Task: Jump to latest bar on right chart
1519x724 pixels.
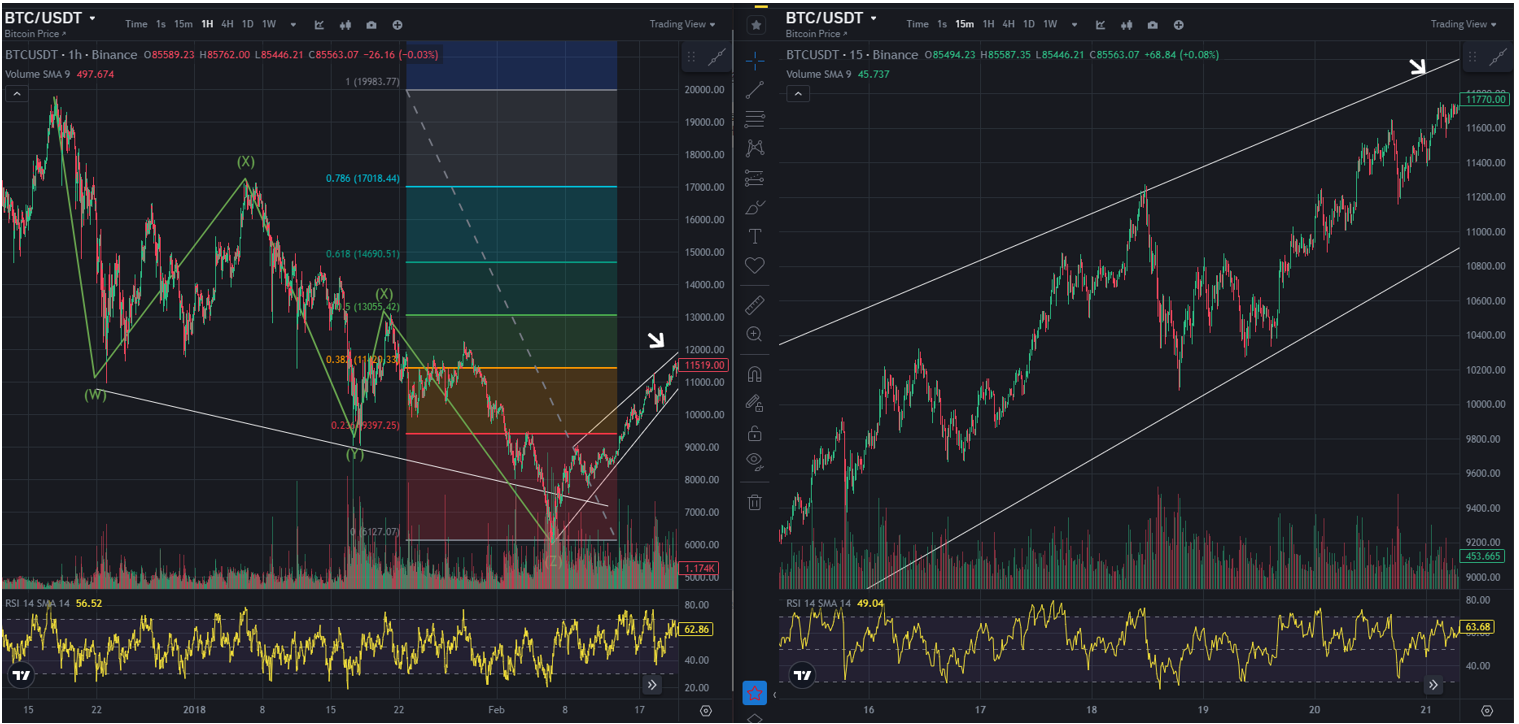Action: [1433, 685]
